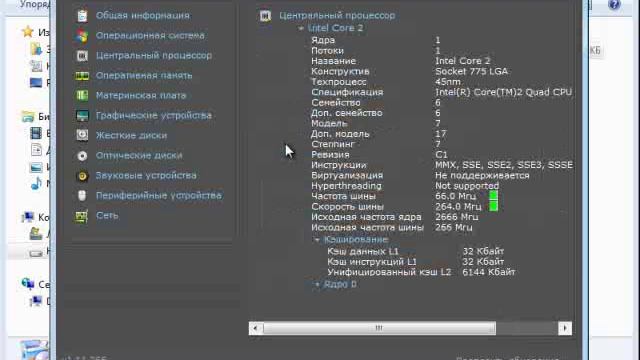Viewport: 640px width, 360px height.
Task: Click the Сеть network icon
Action: 82,216
